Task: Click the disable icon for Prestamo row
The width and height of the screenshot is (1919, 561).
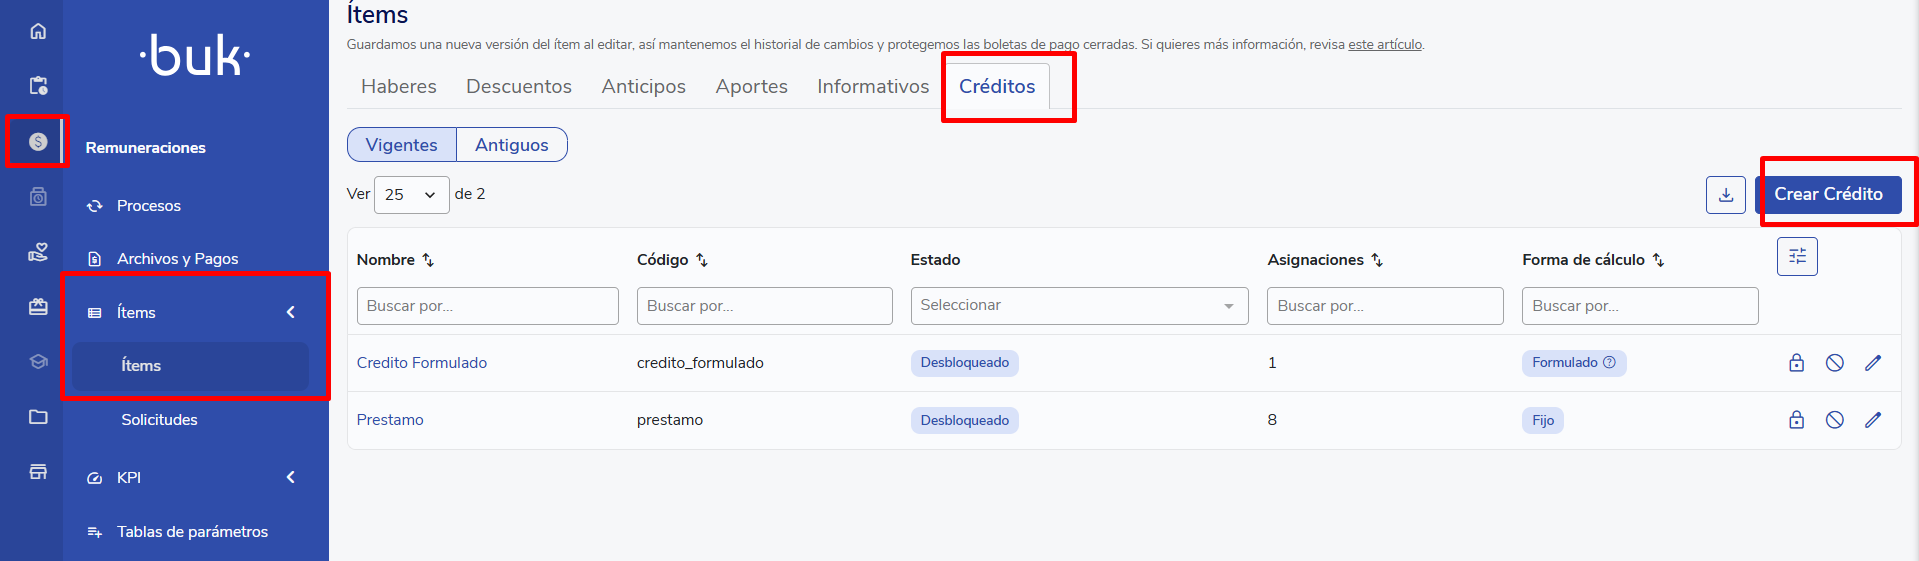Action: click(1834, 420)
